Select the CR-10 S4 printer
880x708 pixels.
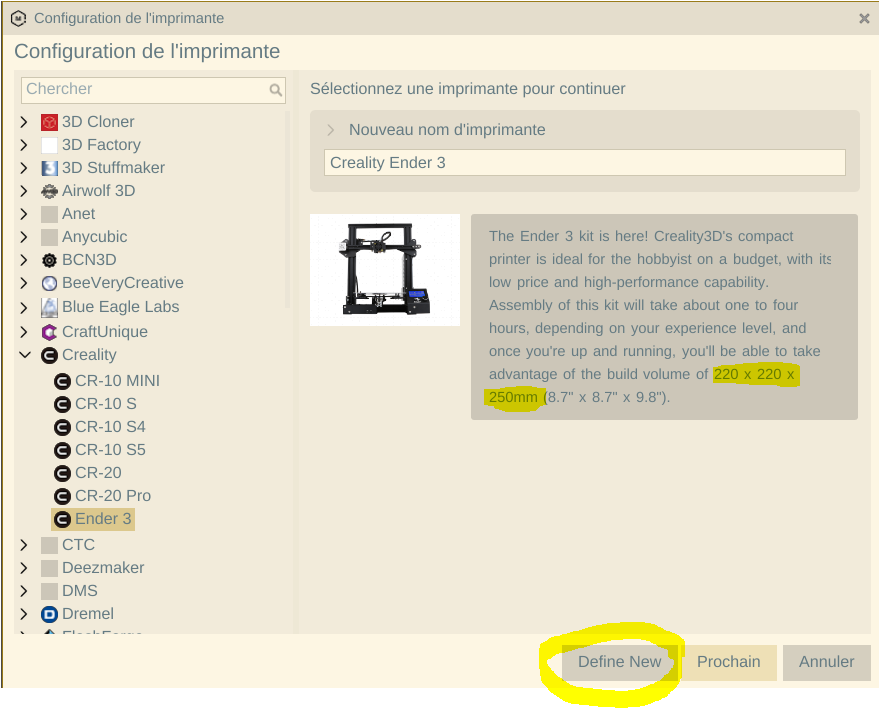point(110,427)
